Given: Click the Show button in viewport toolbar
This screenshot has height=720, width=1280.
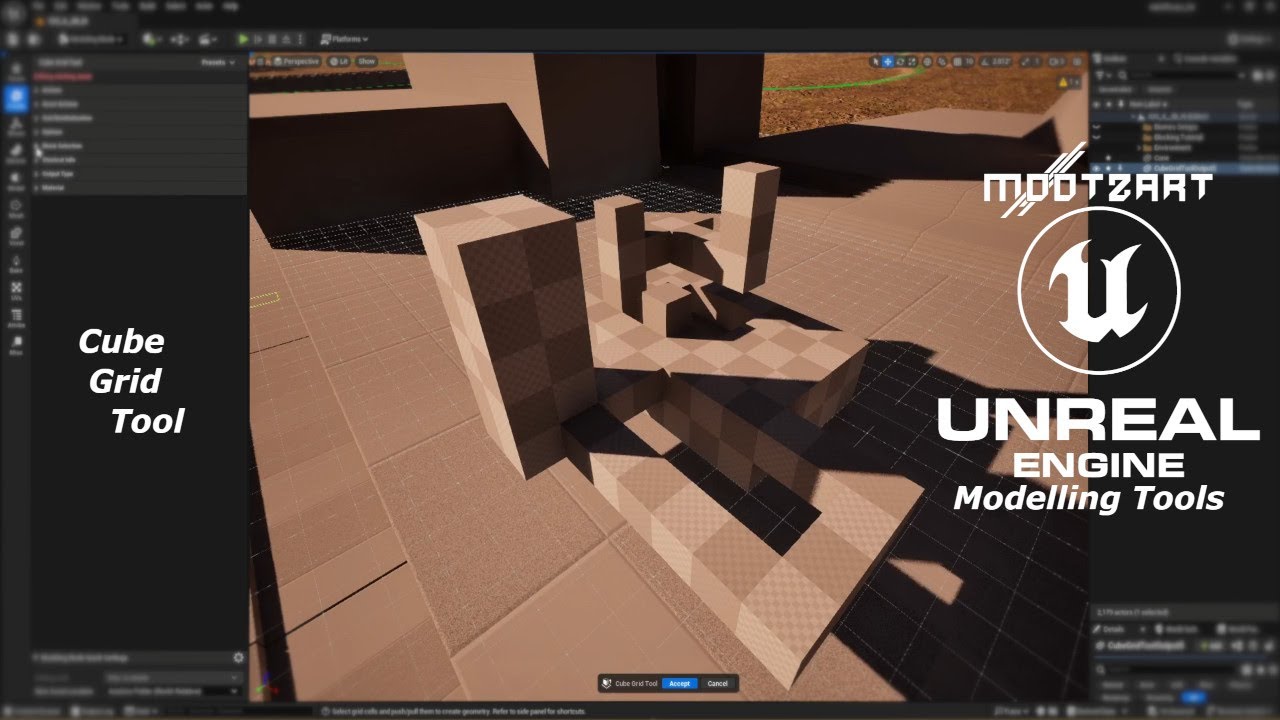Looking at the screenshot, I should click(x=366, y=61).
